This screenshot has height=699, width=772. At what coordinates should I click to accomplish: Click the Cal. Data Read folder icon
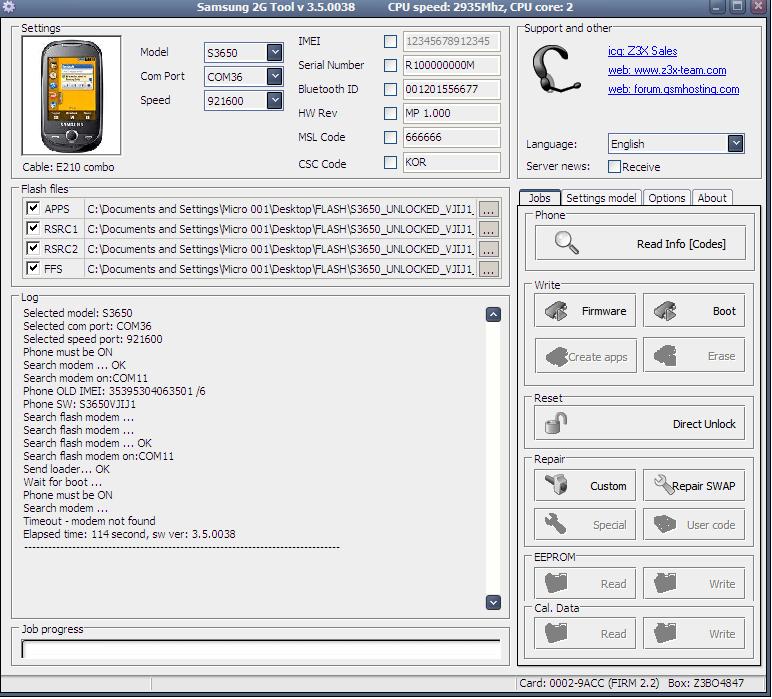[x=556, y=634]
